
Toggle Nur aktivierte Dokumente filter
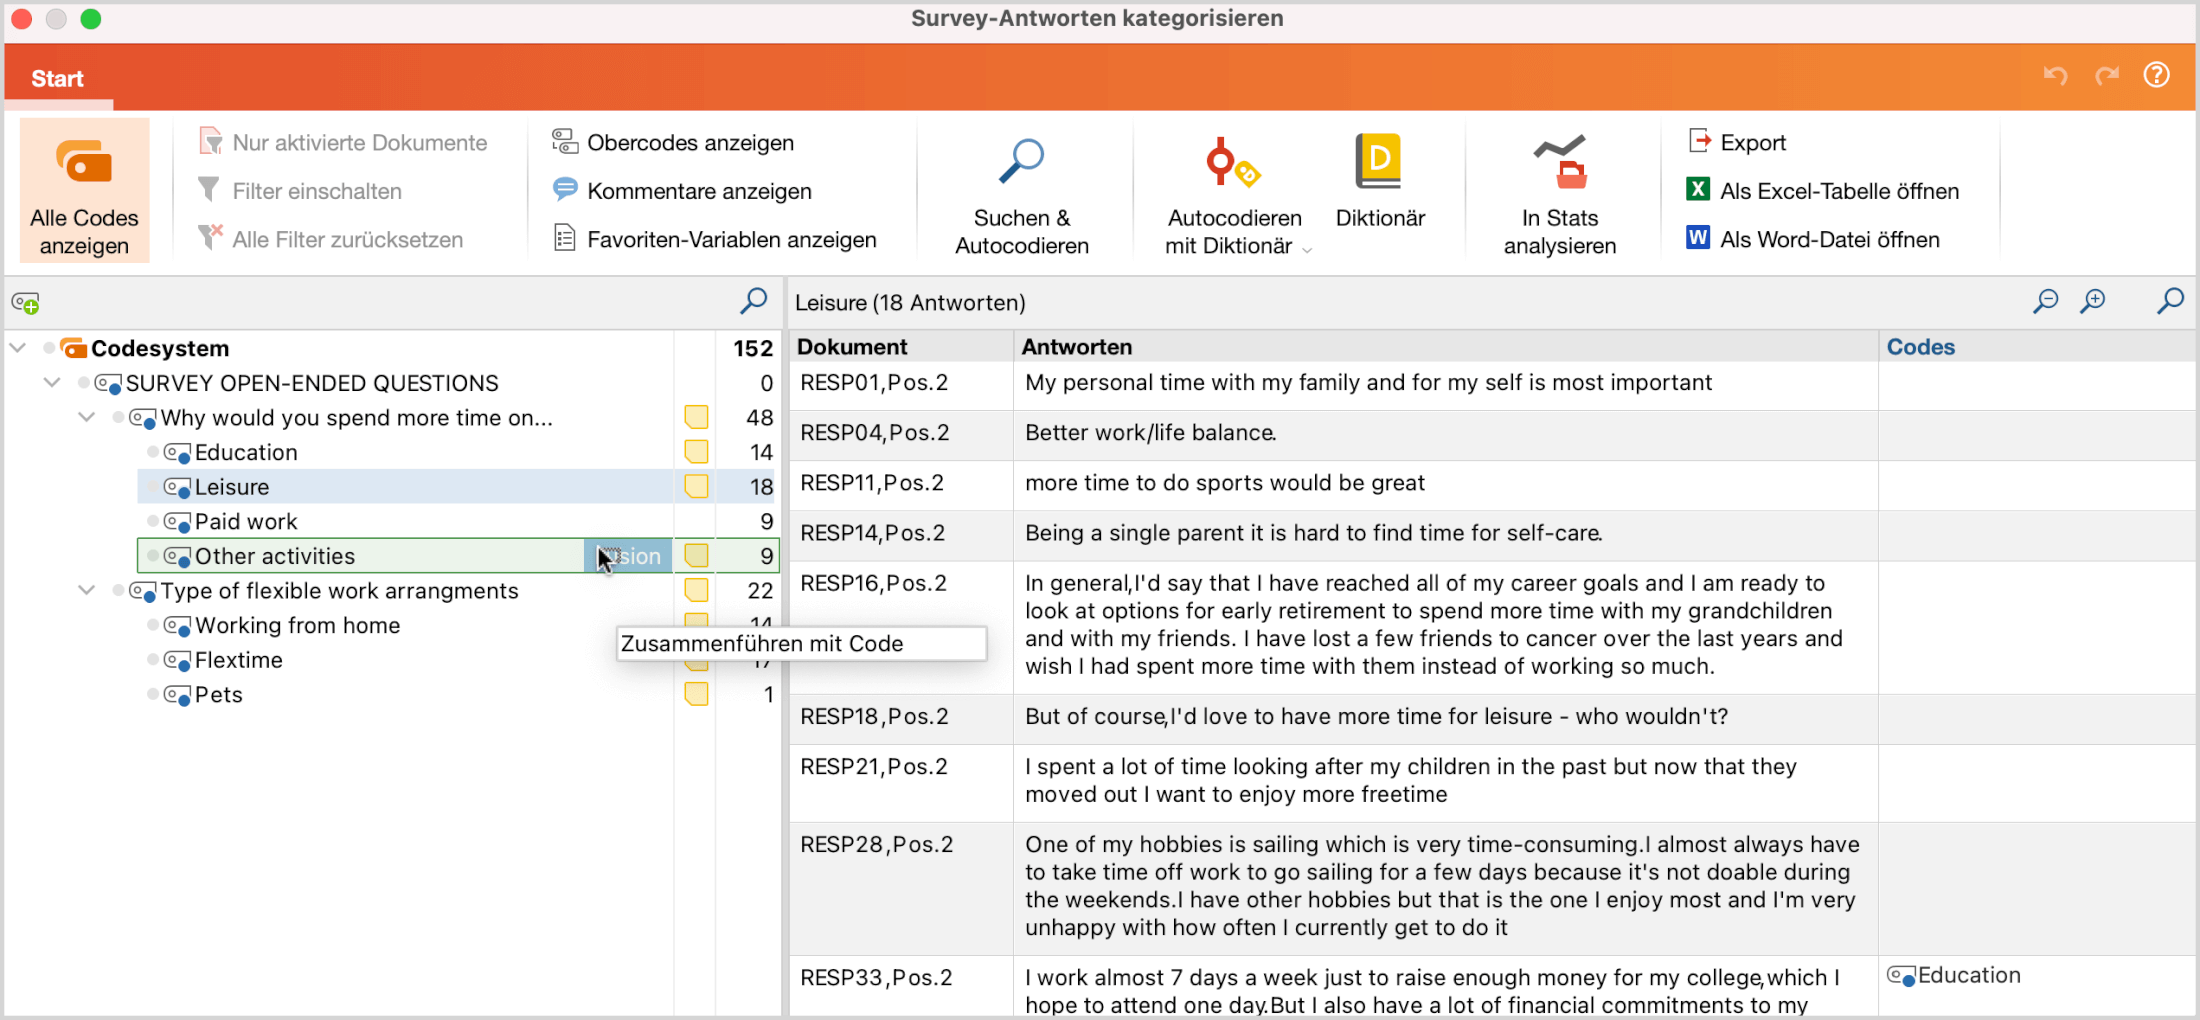pyautogui.click(x=343, y=142)
